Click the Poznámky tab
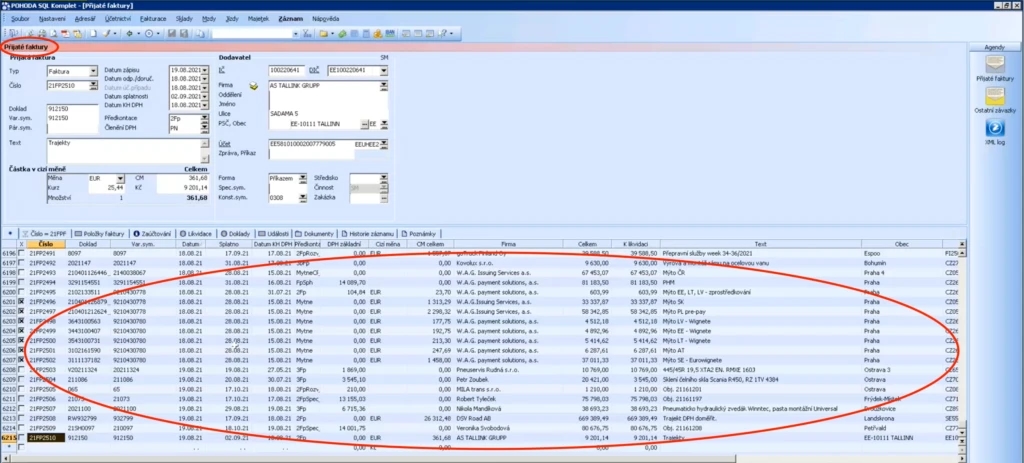 point(421,233)
